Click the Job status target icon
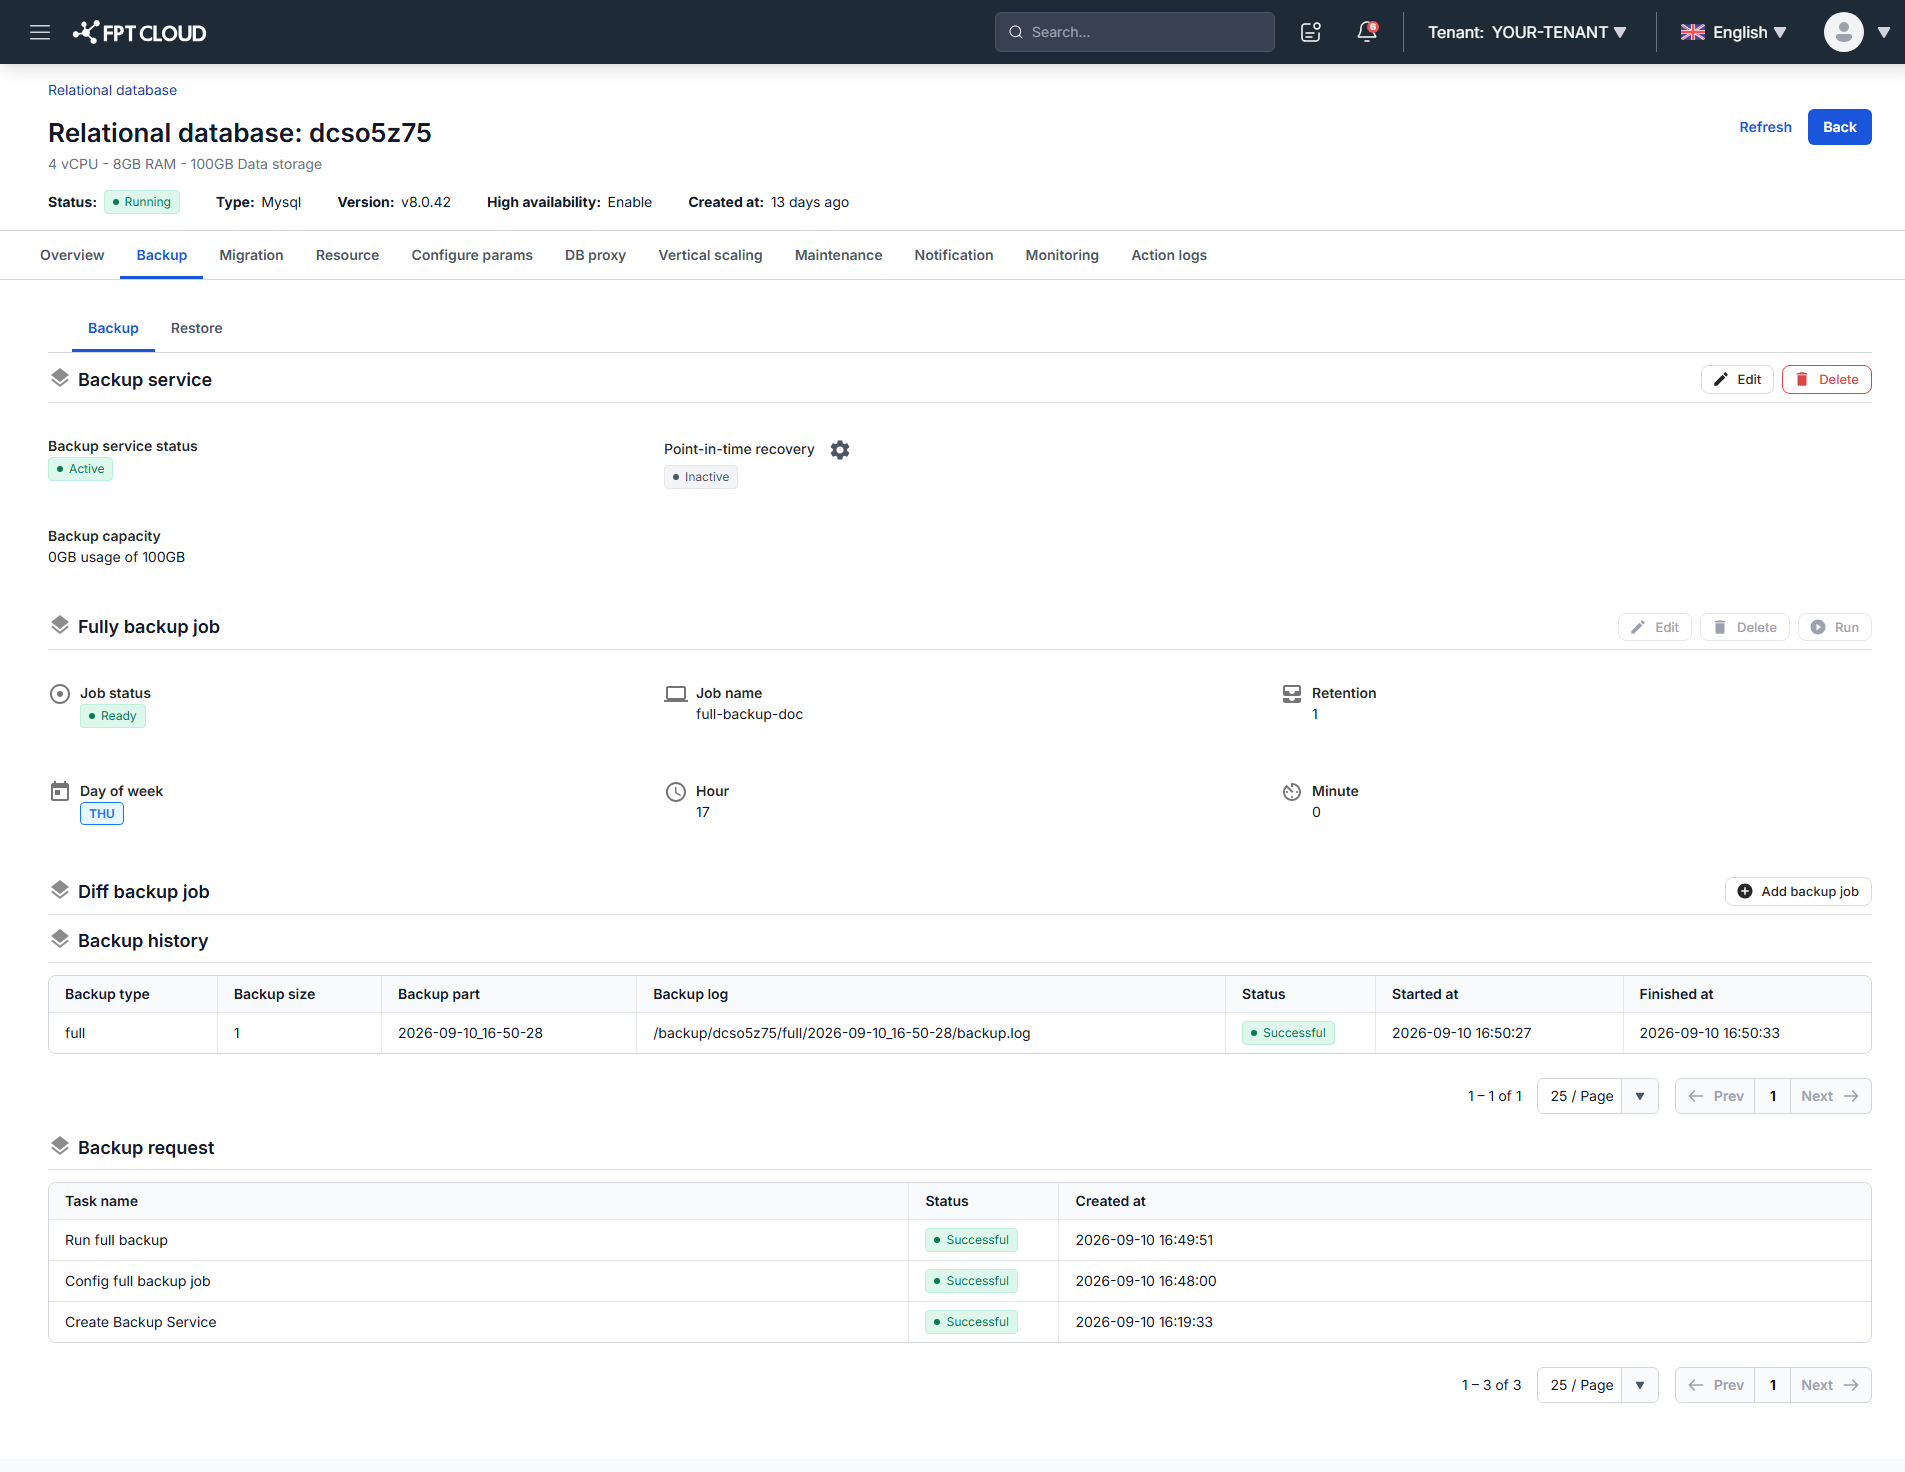 tap(60, 694)
